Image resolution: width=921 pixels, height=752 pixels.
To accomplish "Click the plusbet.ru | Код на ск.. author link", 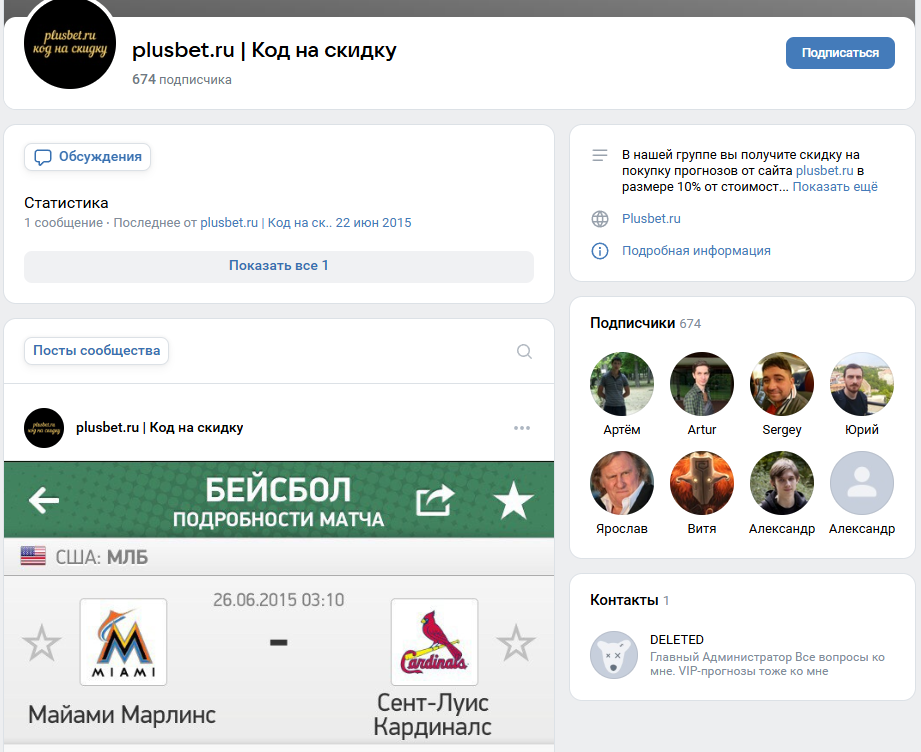I will tap(266, 223).
